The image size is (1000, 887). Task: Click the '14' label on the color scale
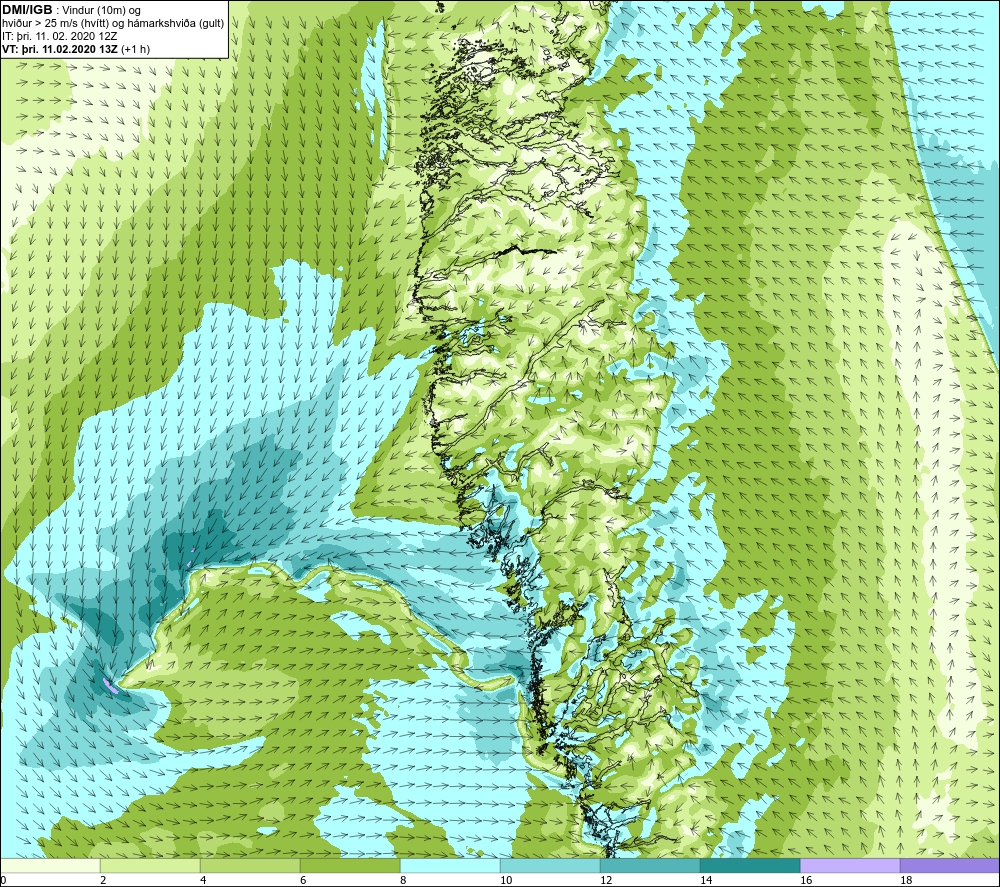pos(706,880)
